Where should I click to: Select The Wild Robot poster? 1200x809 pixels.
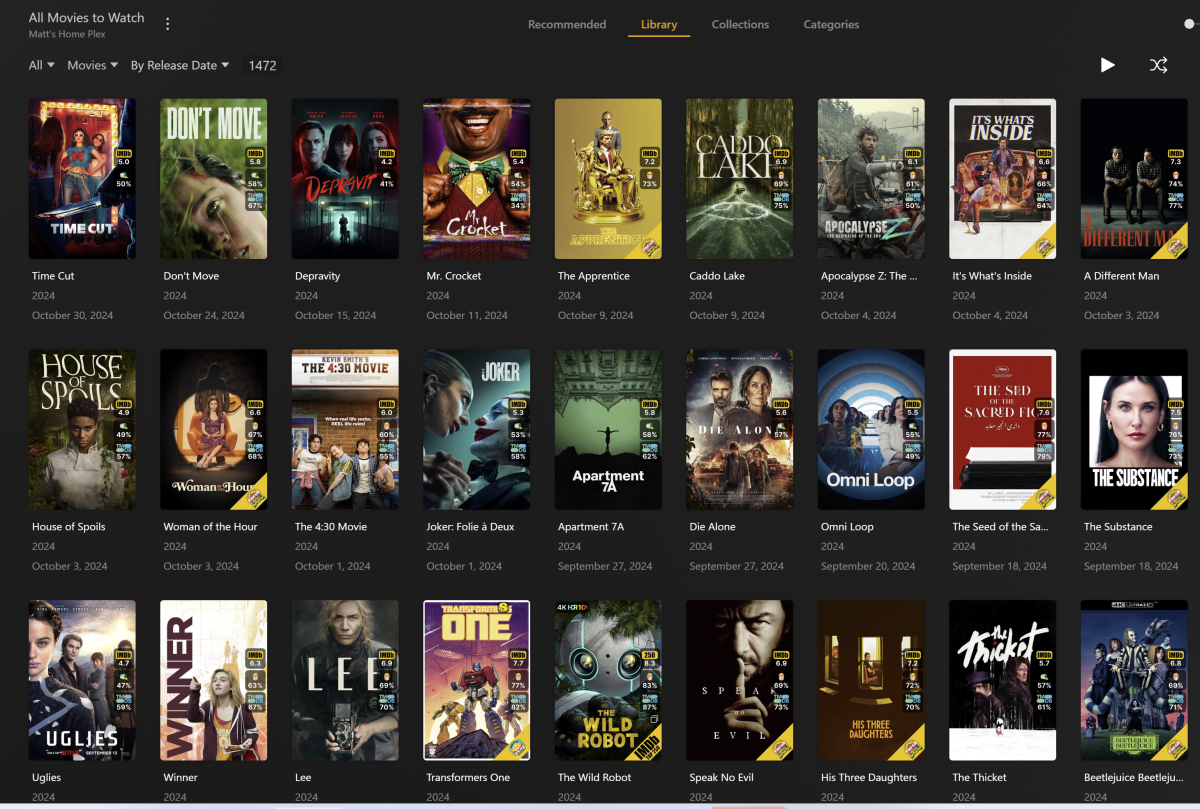coord(608,680)
